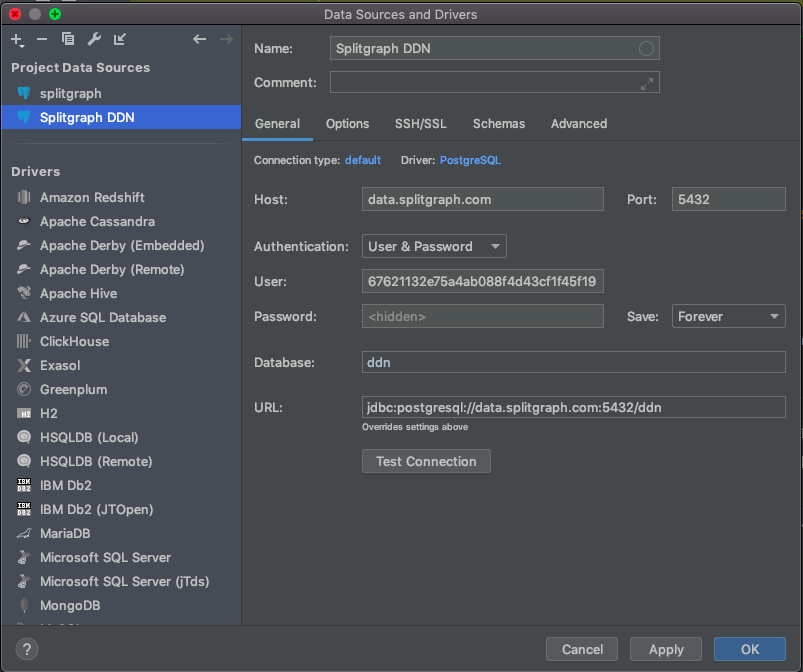
Task: Click the User field
Action: point(482,281)
